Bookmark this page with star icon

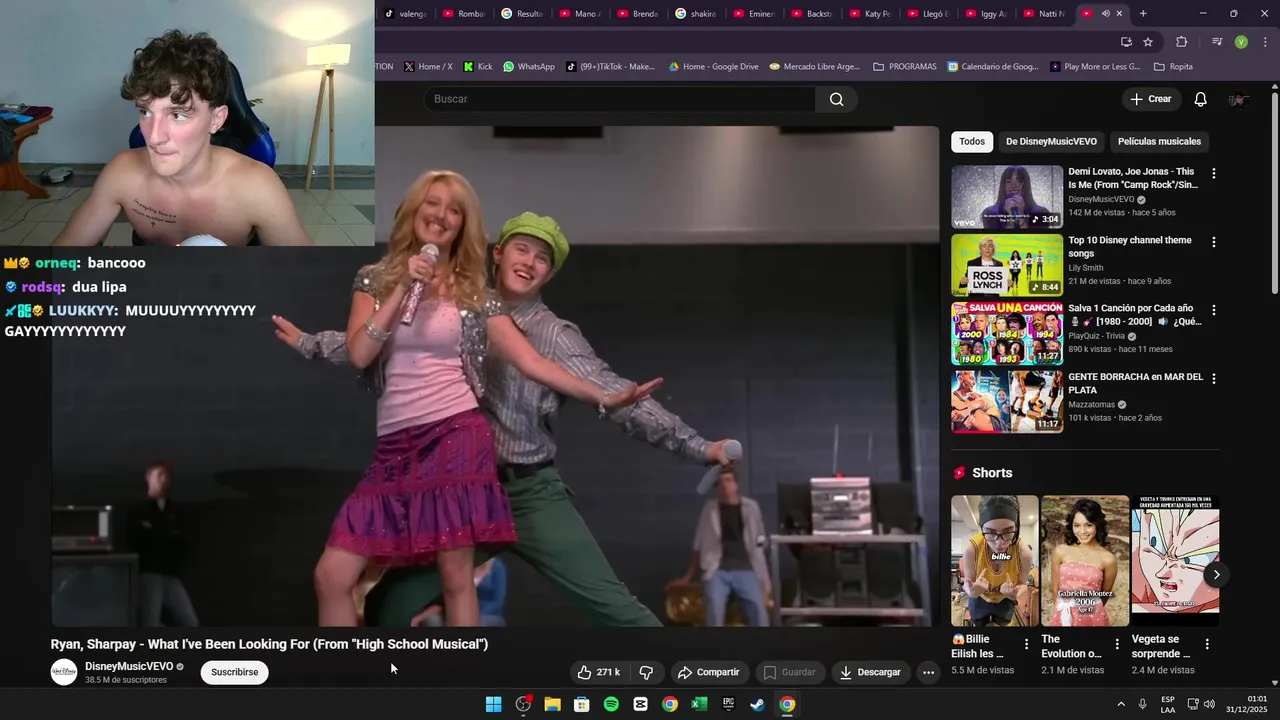tap(1148, 42)
